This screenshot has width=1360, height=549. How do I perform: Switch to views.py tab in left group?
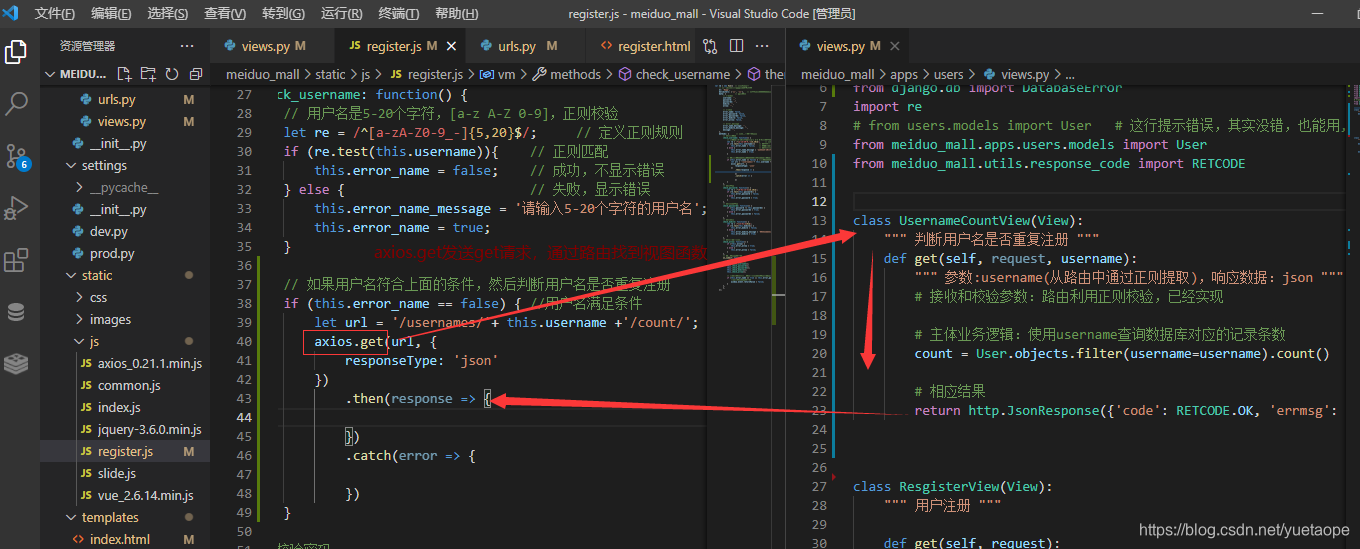coord(274,46)
